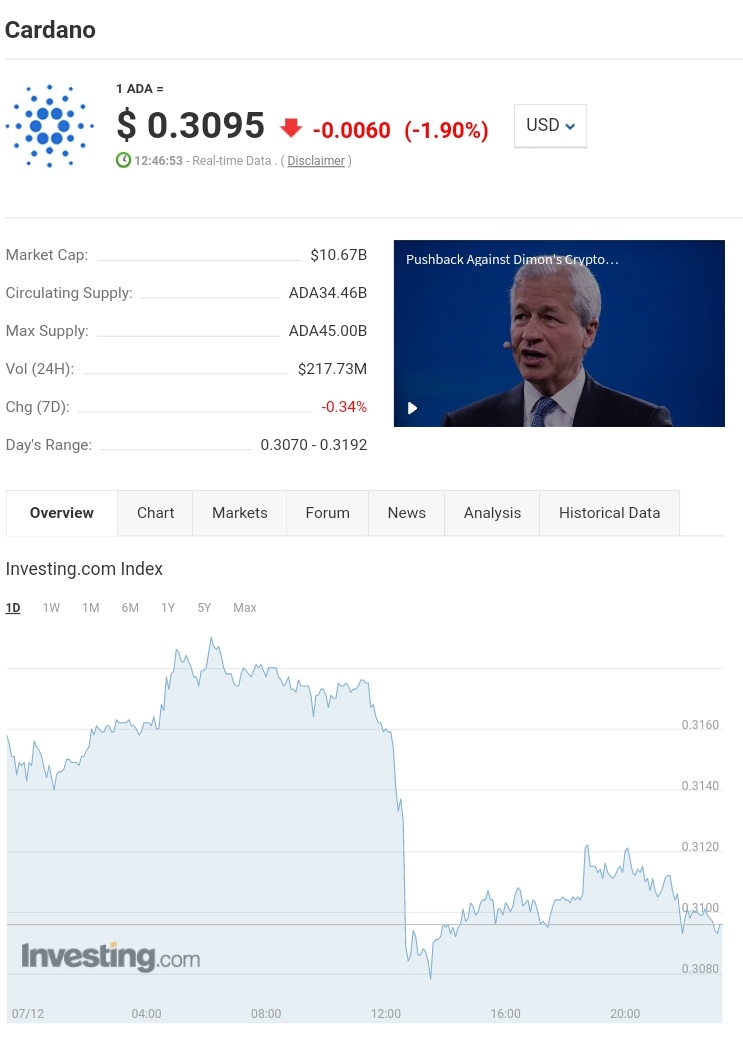Select the Max chart timeframe
743x1053 pixels.
point(245,608)
